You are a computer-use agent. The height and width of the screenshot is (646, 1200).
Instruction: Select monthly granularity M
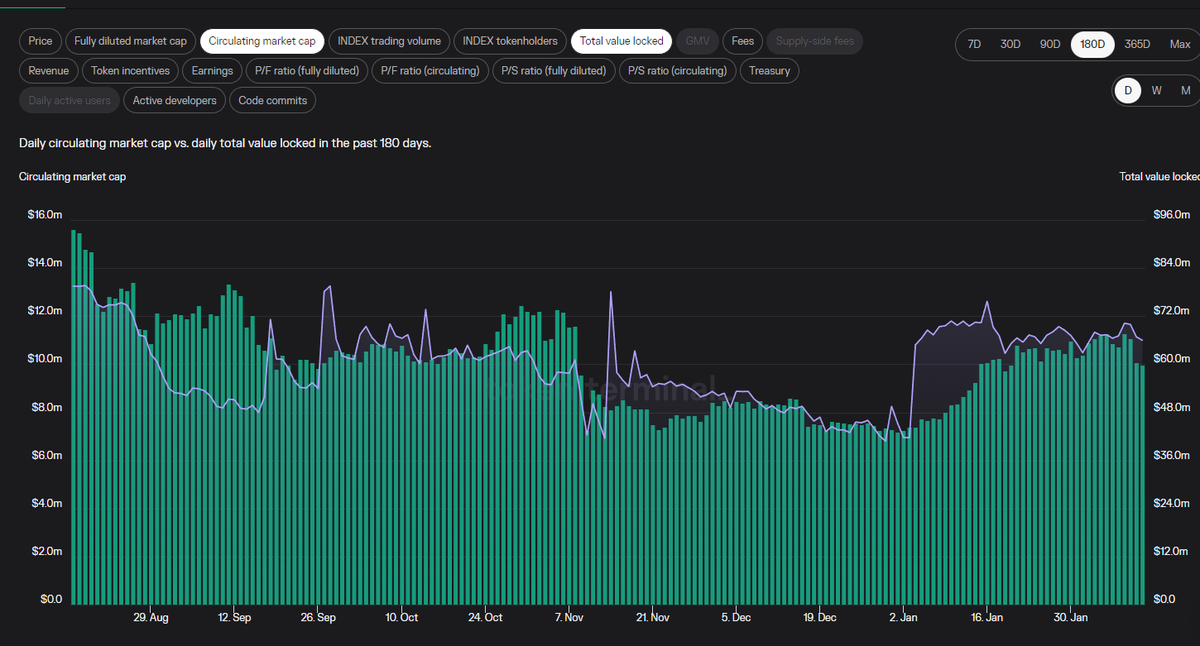click(1185, 90)
